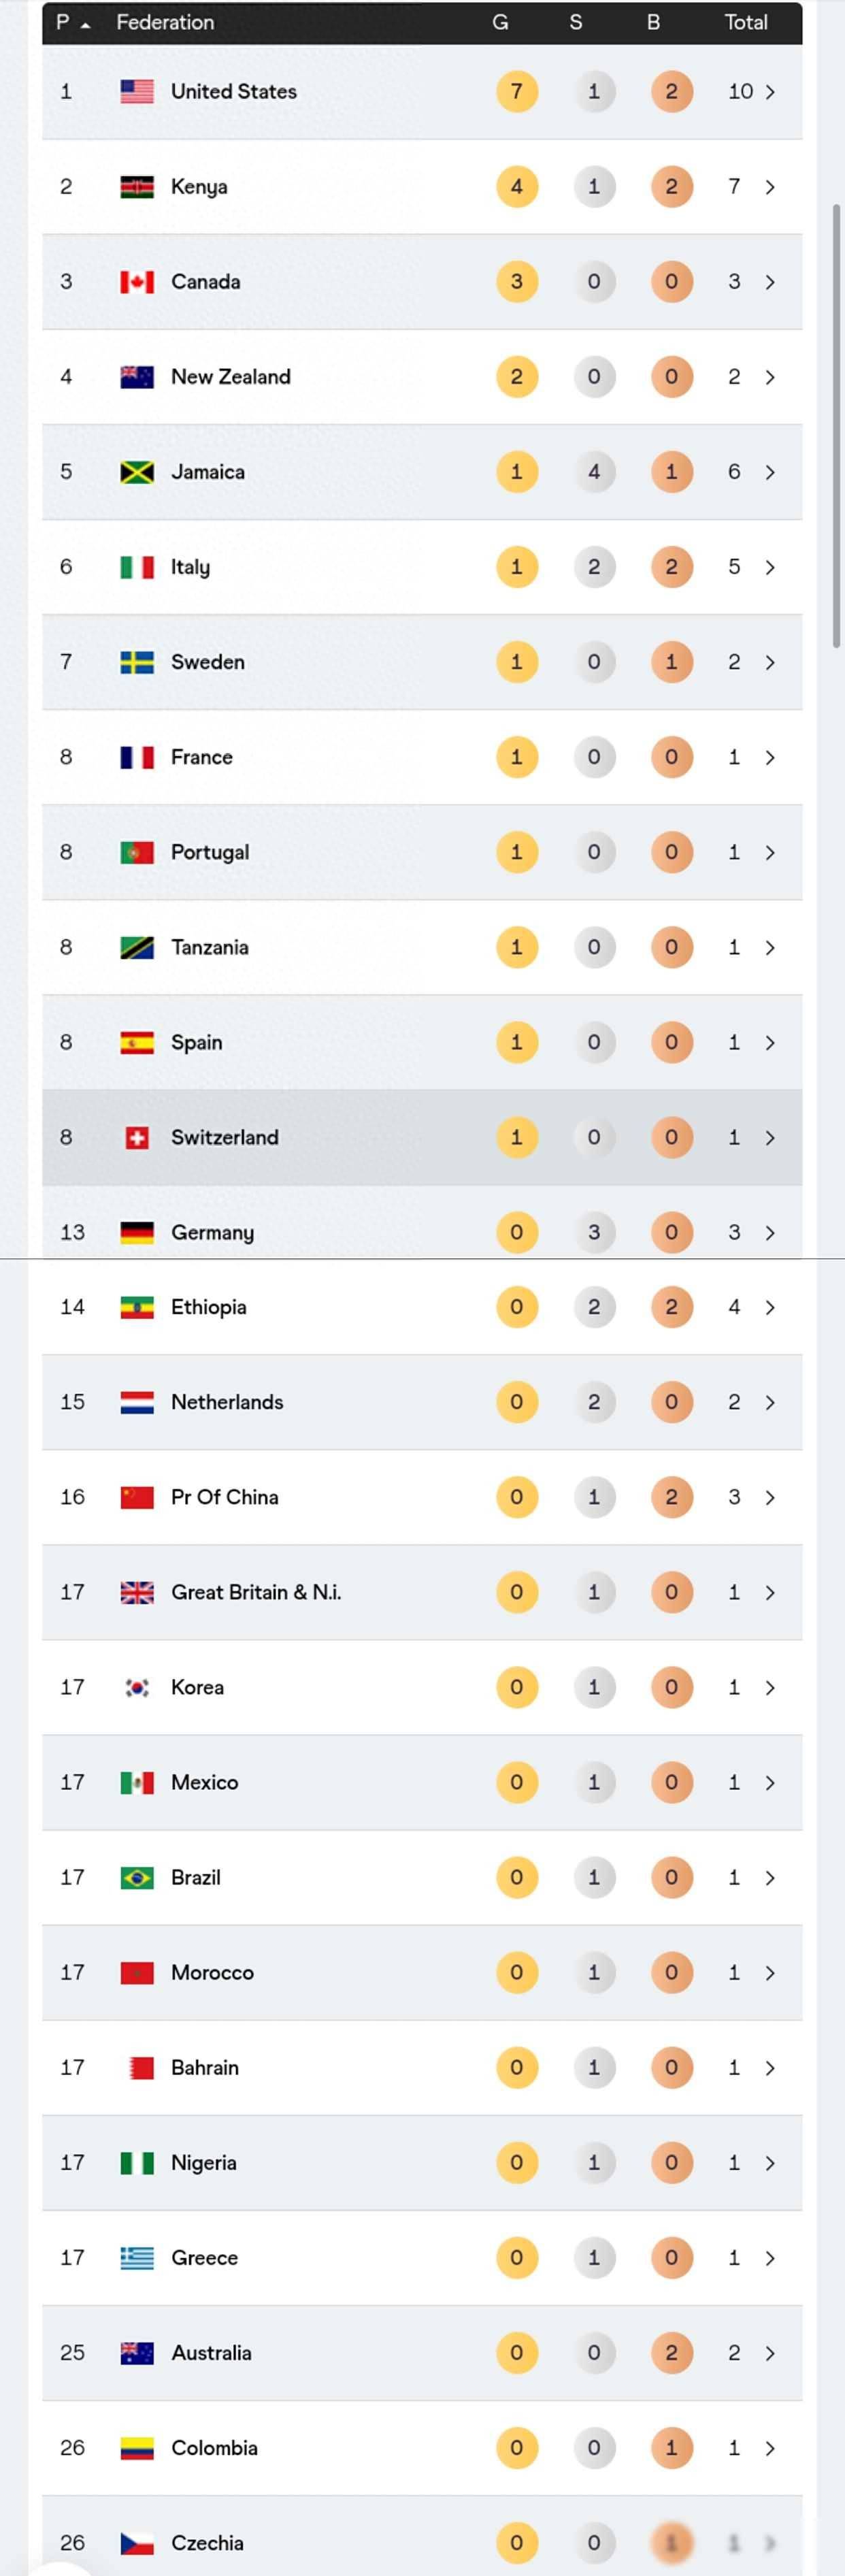
Task: Sort table by Total column header
Action: [746, 22]
